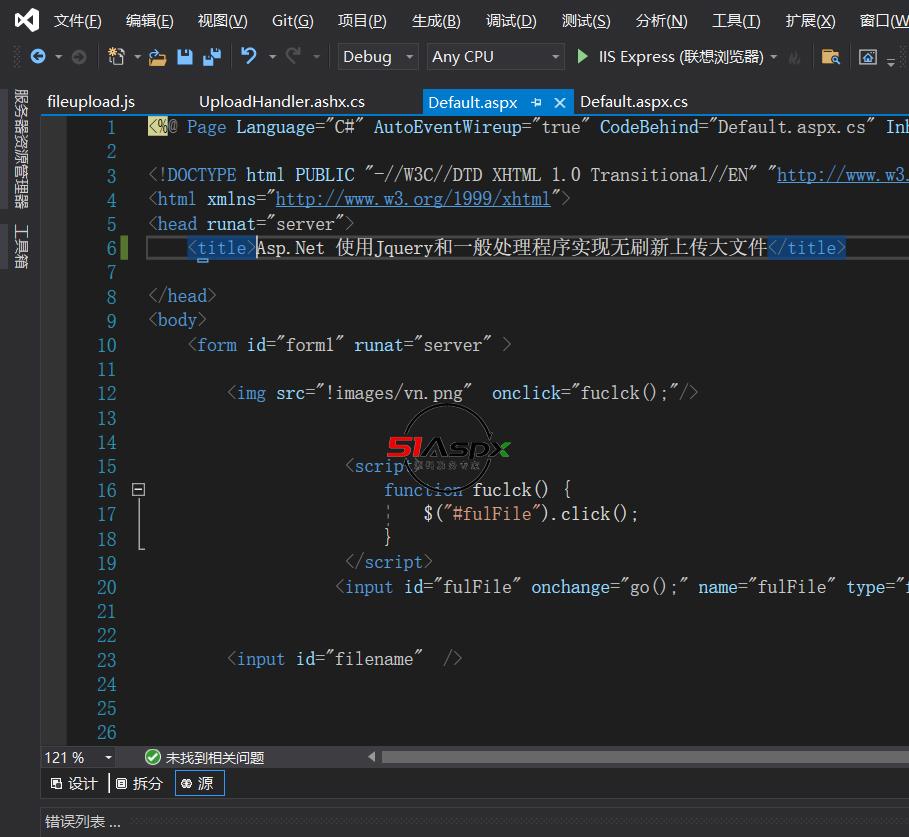Pin the Default.aspx tab
This screenshot has height=837, width=909.
point(536,103)
